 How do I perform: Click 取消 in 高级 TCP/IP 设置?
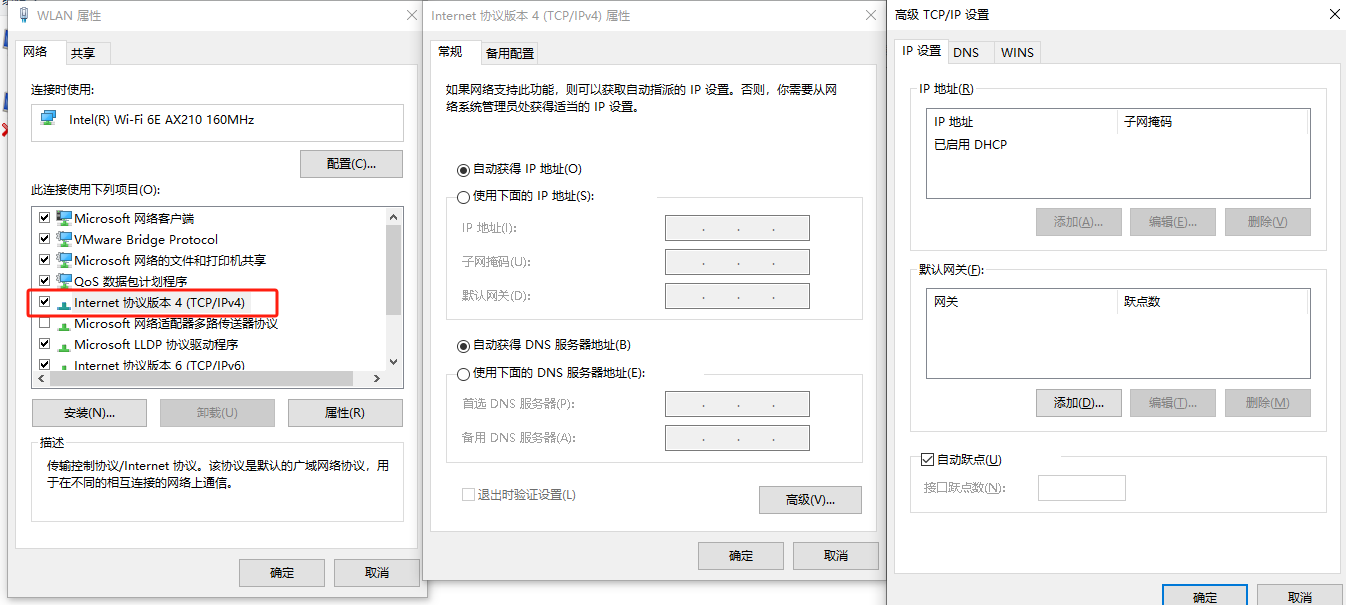1300,596
